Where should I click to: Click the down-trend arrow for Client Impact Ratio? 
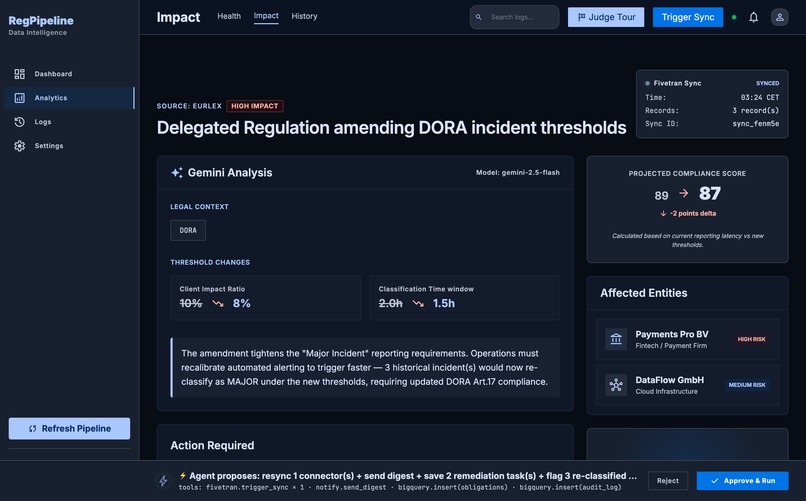point(218,304)
